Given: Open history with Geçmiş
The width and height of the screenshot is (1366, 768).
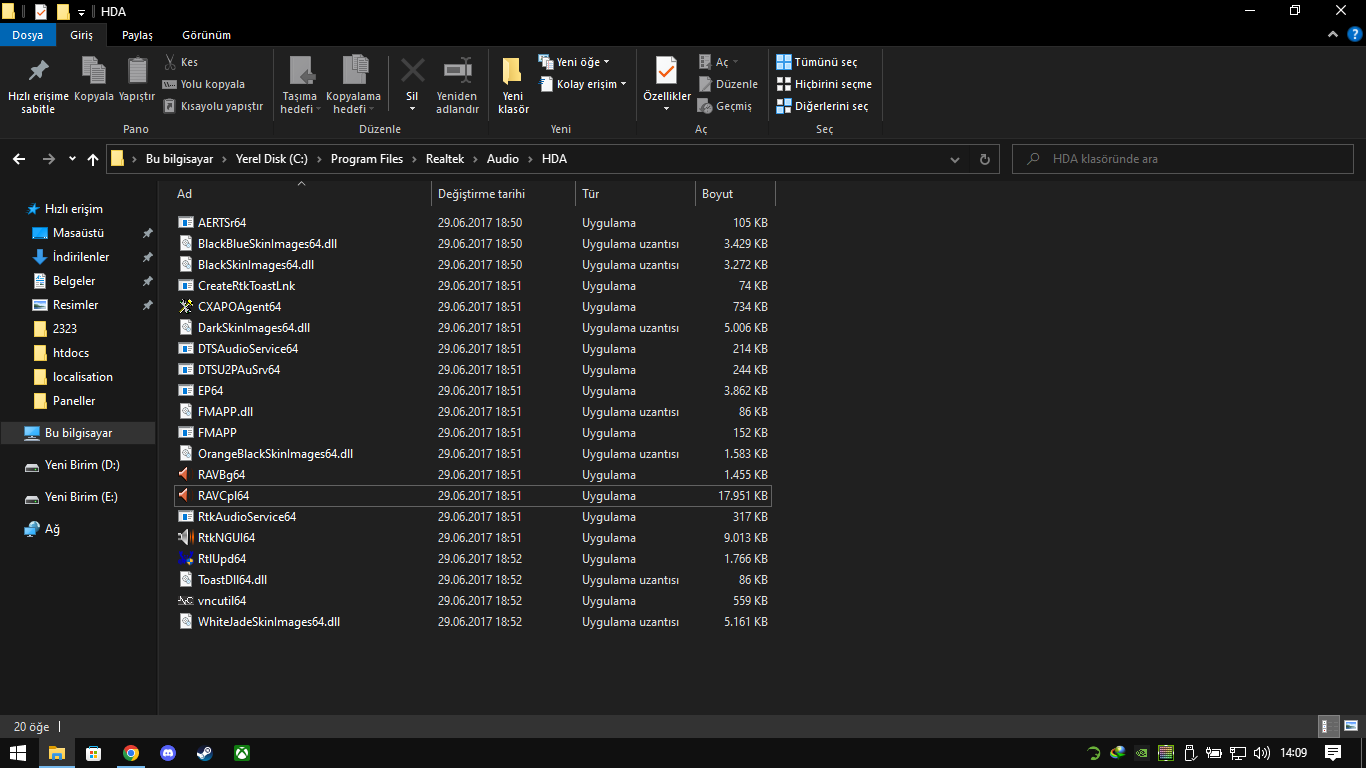Looking at the screenshot, I should [x=725, y=106].
